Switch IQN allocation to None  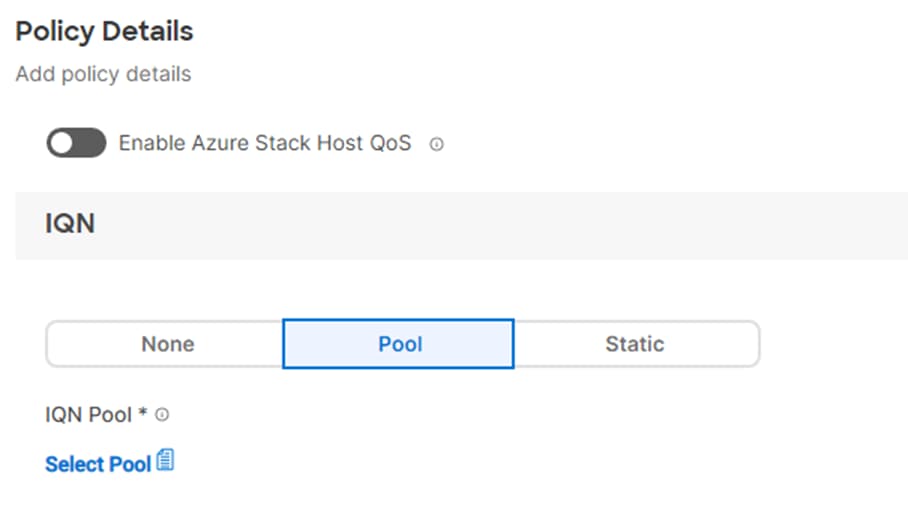click(x=165, y=344)
